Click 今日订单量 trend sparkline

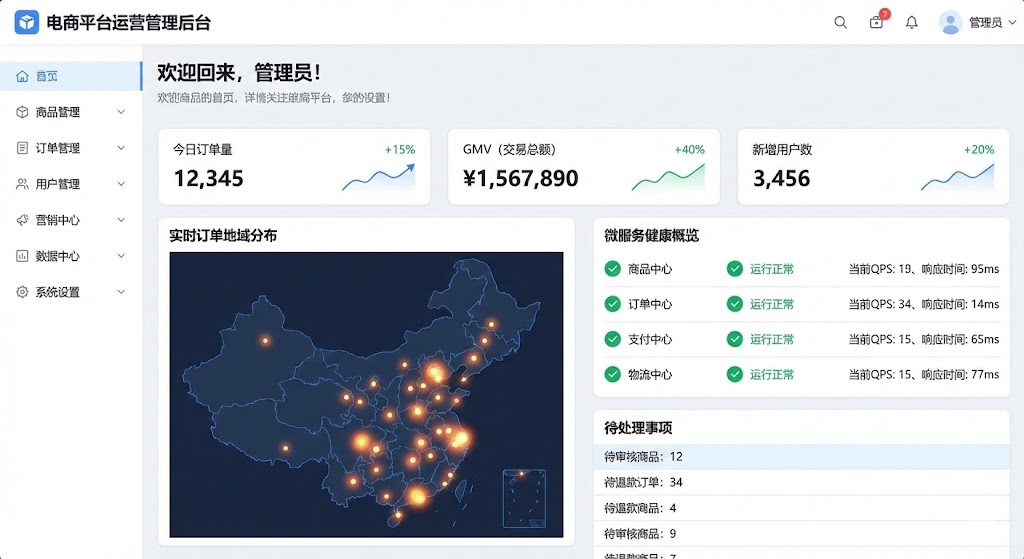coord(378,177)
